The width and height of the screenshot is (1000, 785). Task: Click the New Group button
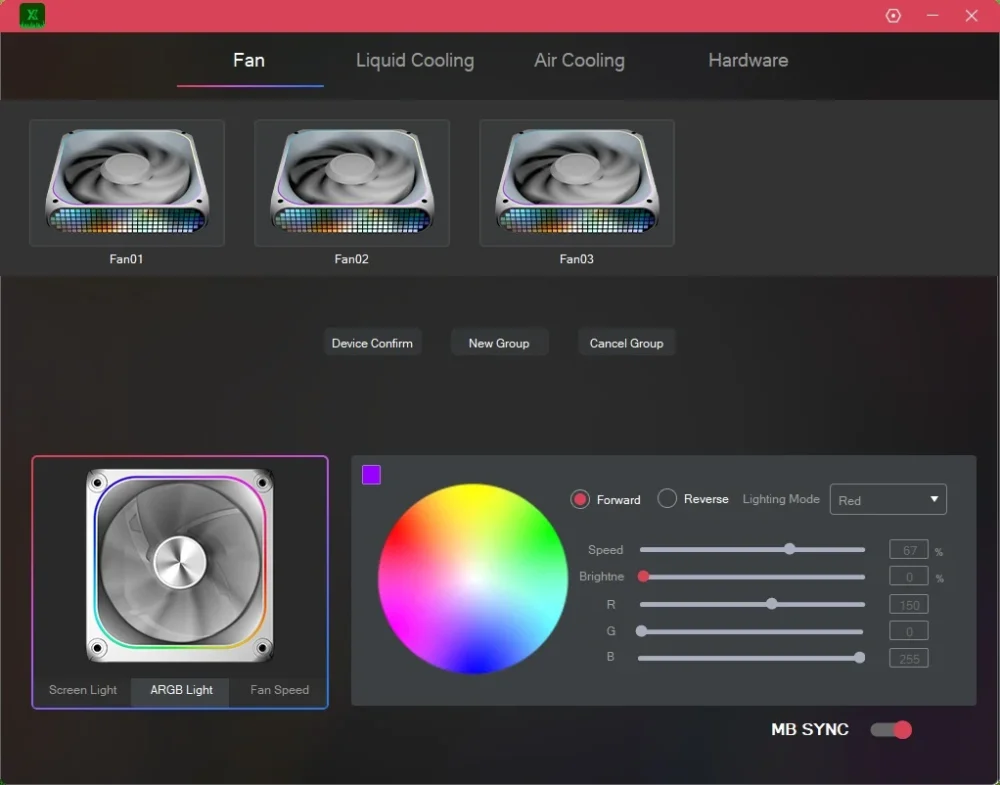pyautogui.click(x=499, y=343)
